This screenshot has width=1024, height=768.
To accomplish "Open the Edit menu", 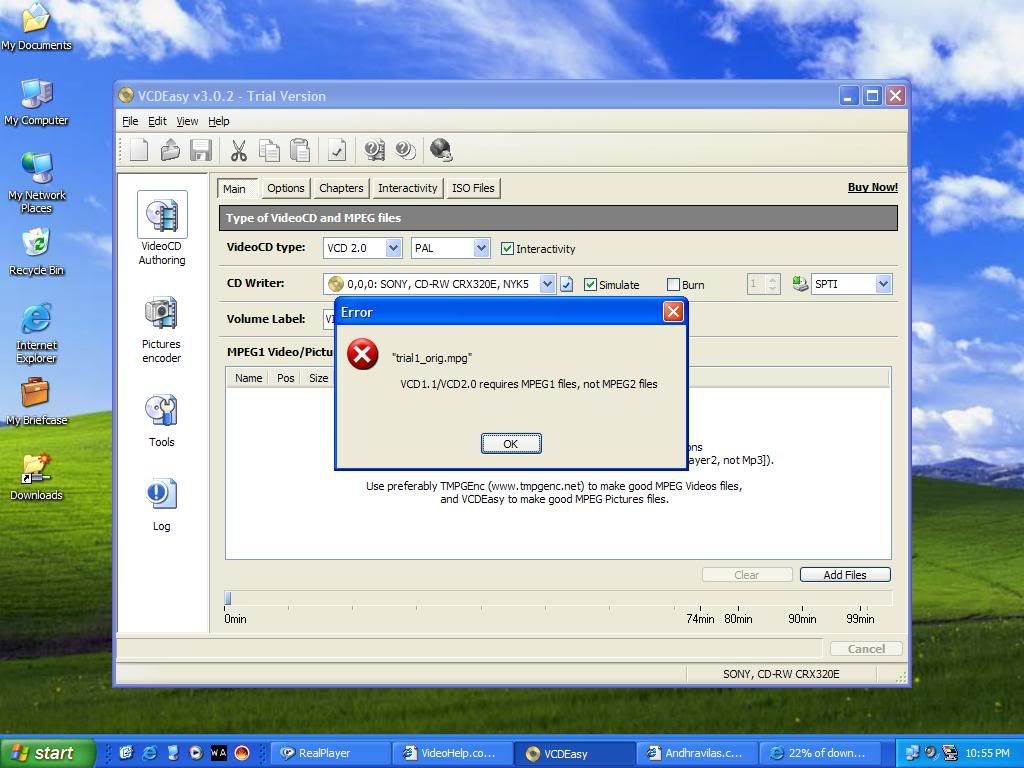I will pos(157,121).
